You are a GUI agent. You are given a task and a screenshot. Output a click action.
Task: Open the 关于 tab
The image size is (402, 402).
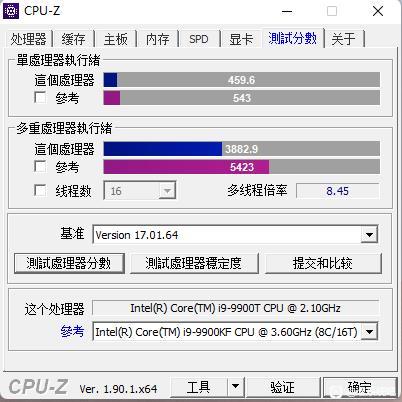click(x=344, y=39)
